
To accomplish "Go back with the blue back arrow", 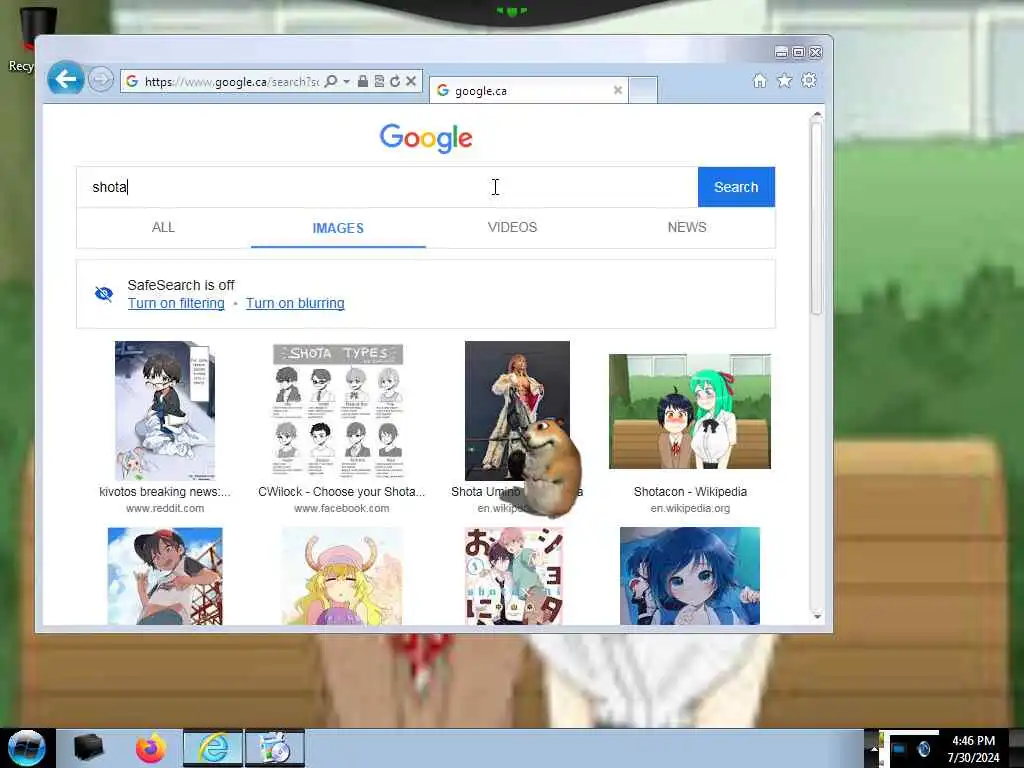I will point(65,79).
